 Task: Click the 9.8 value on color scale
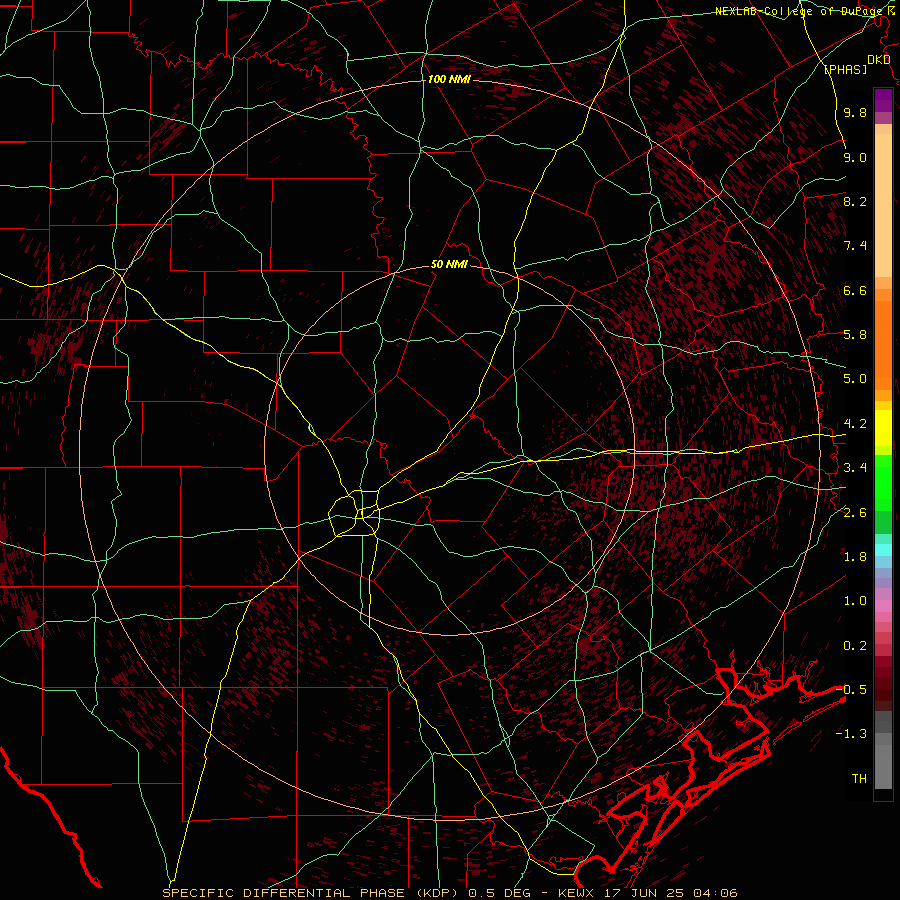click(x=855, y=112)
